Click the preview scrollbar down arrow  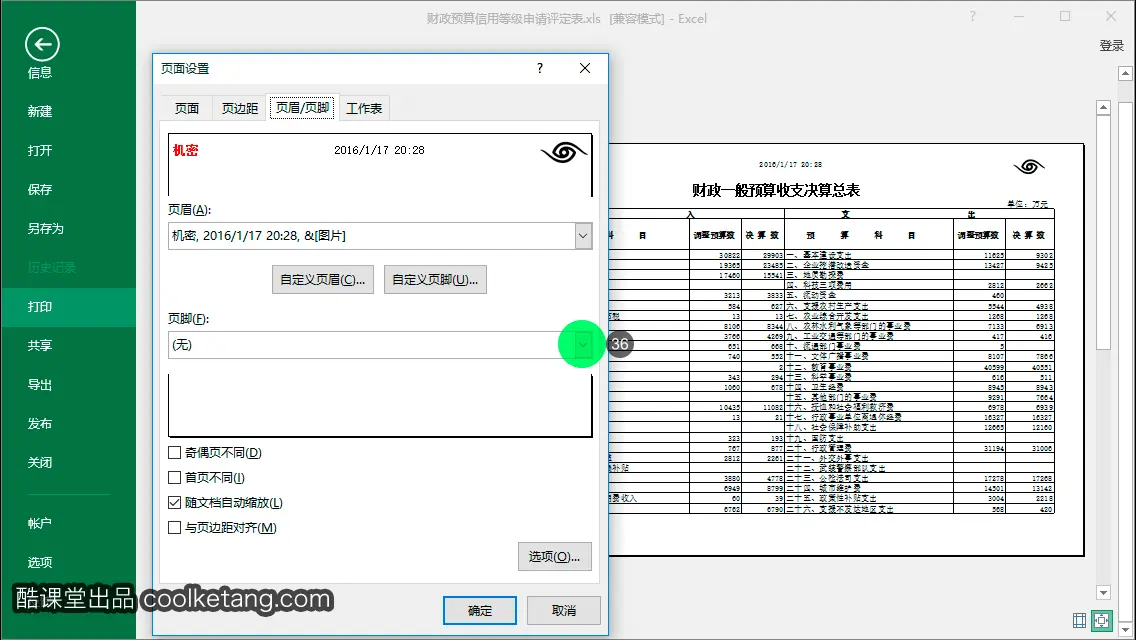point(1103,593)
